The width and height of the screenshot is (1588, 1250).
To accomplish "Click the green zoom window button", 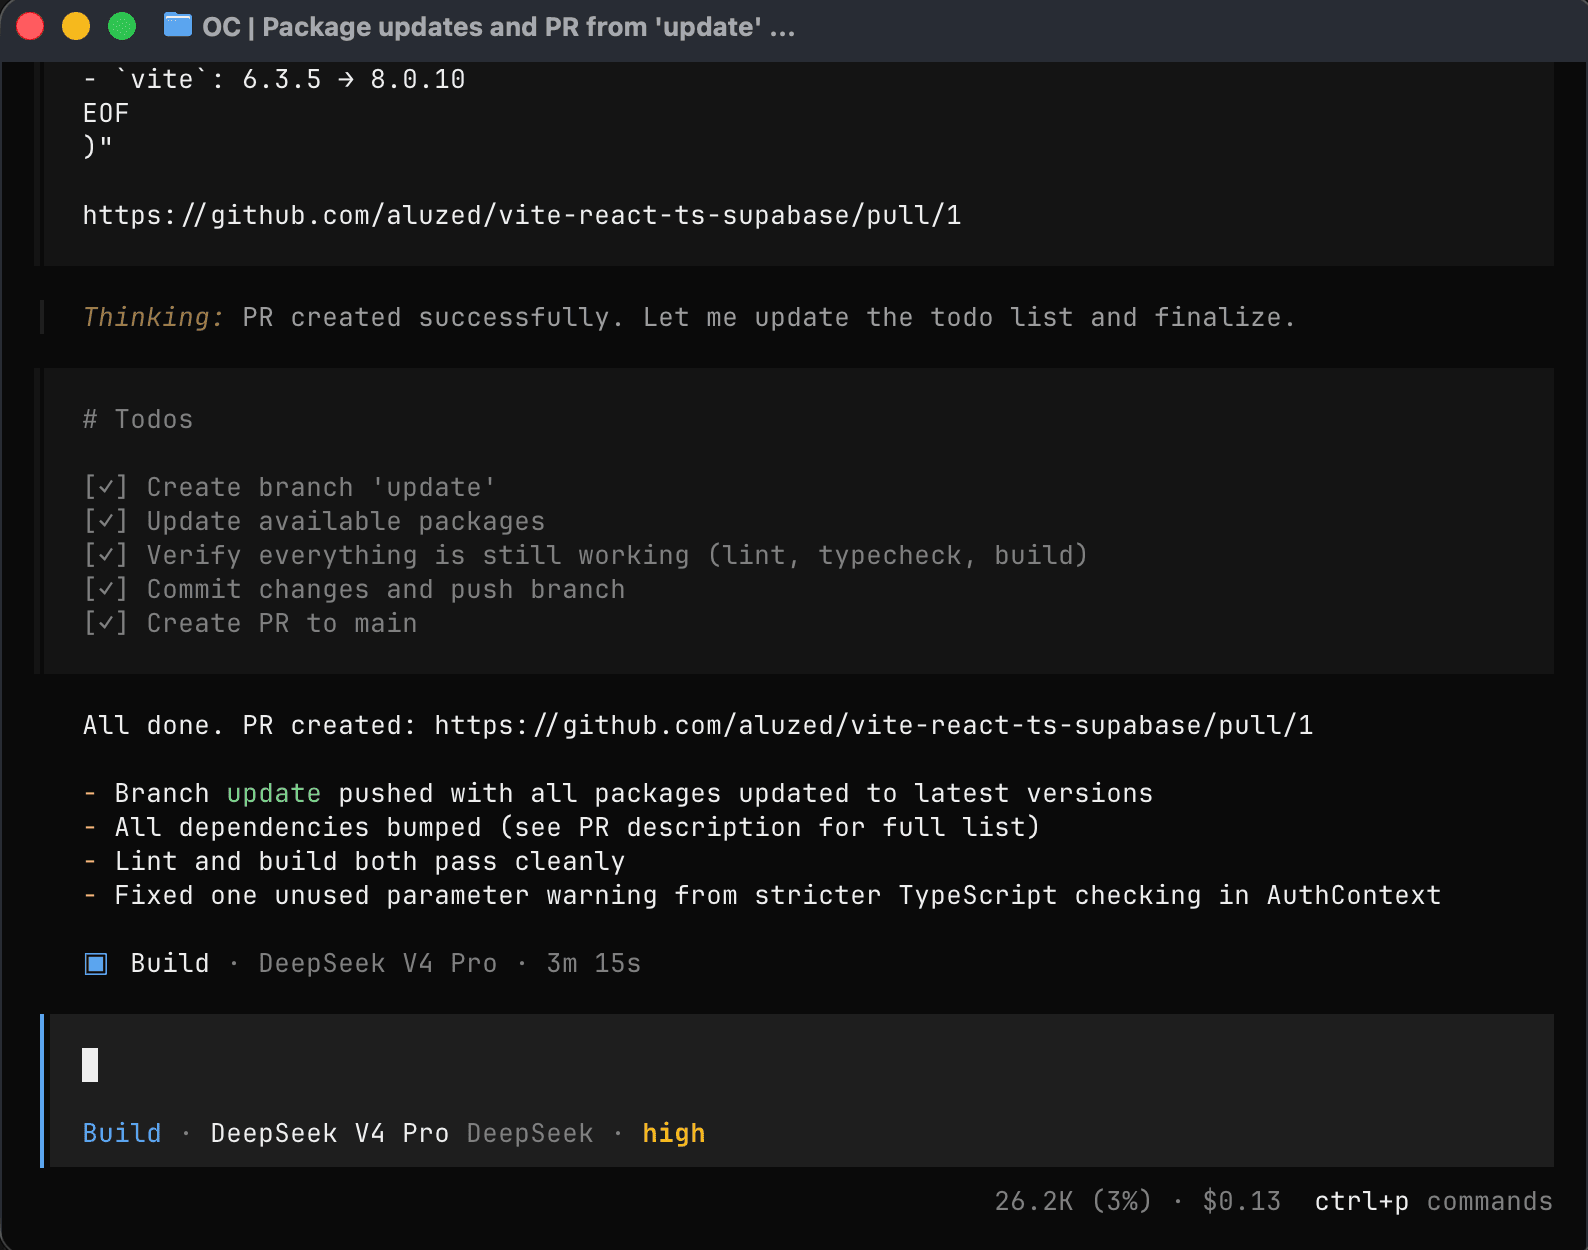I will (x=122, y=26).
